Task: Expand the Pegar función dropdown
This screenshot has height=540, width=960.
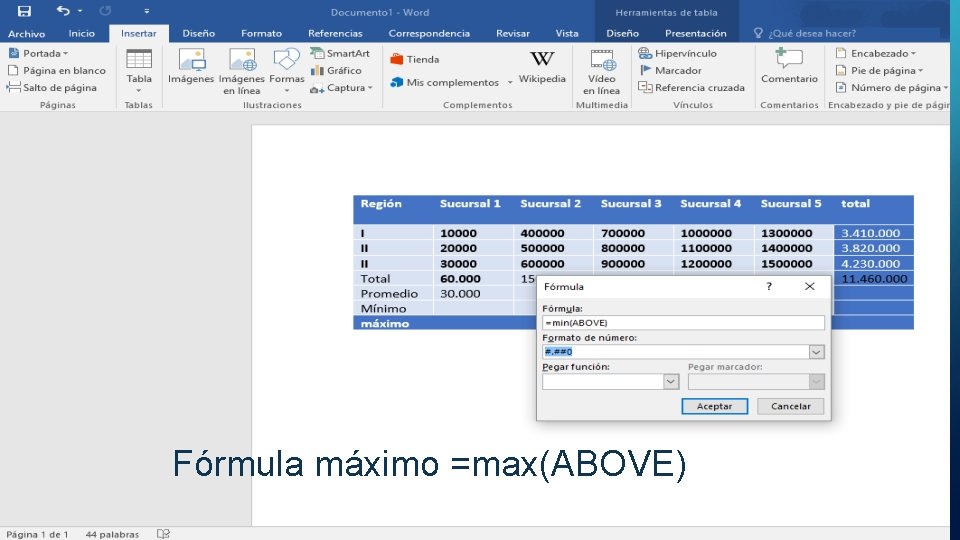Action: click(x=671, y=381)
